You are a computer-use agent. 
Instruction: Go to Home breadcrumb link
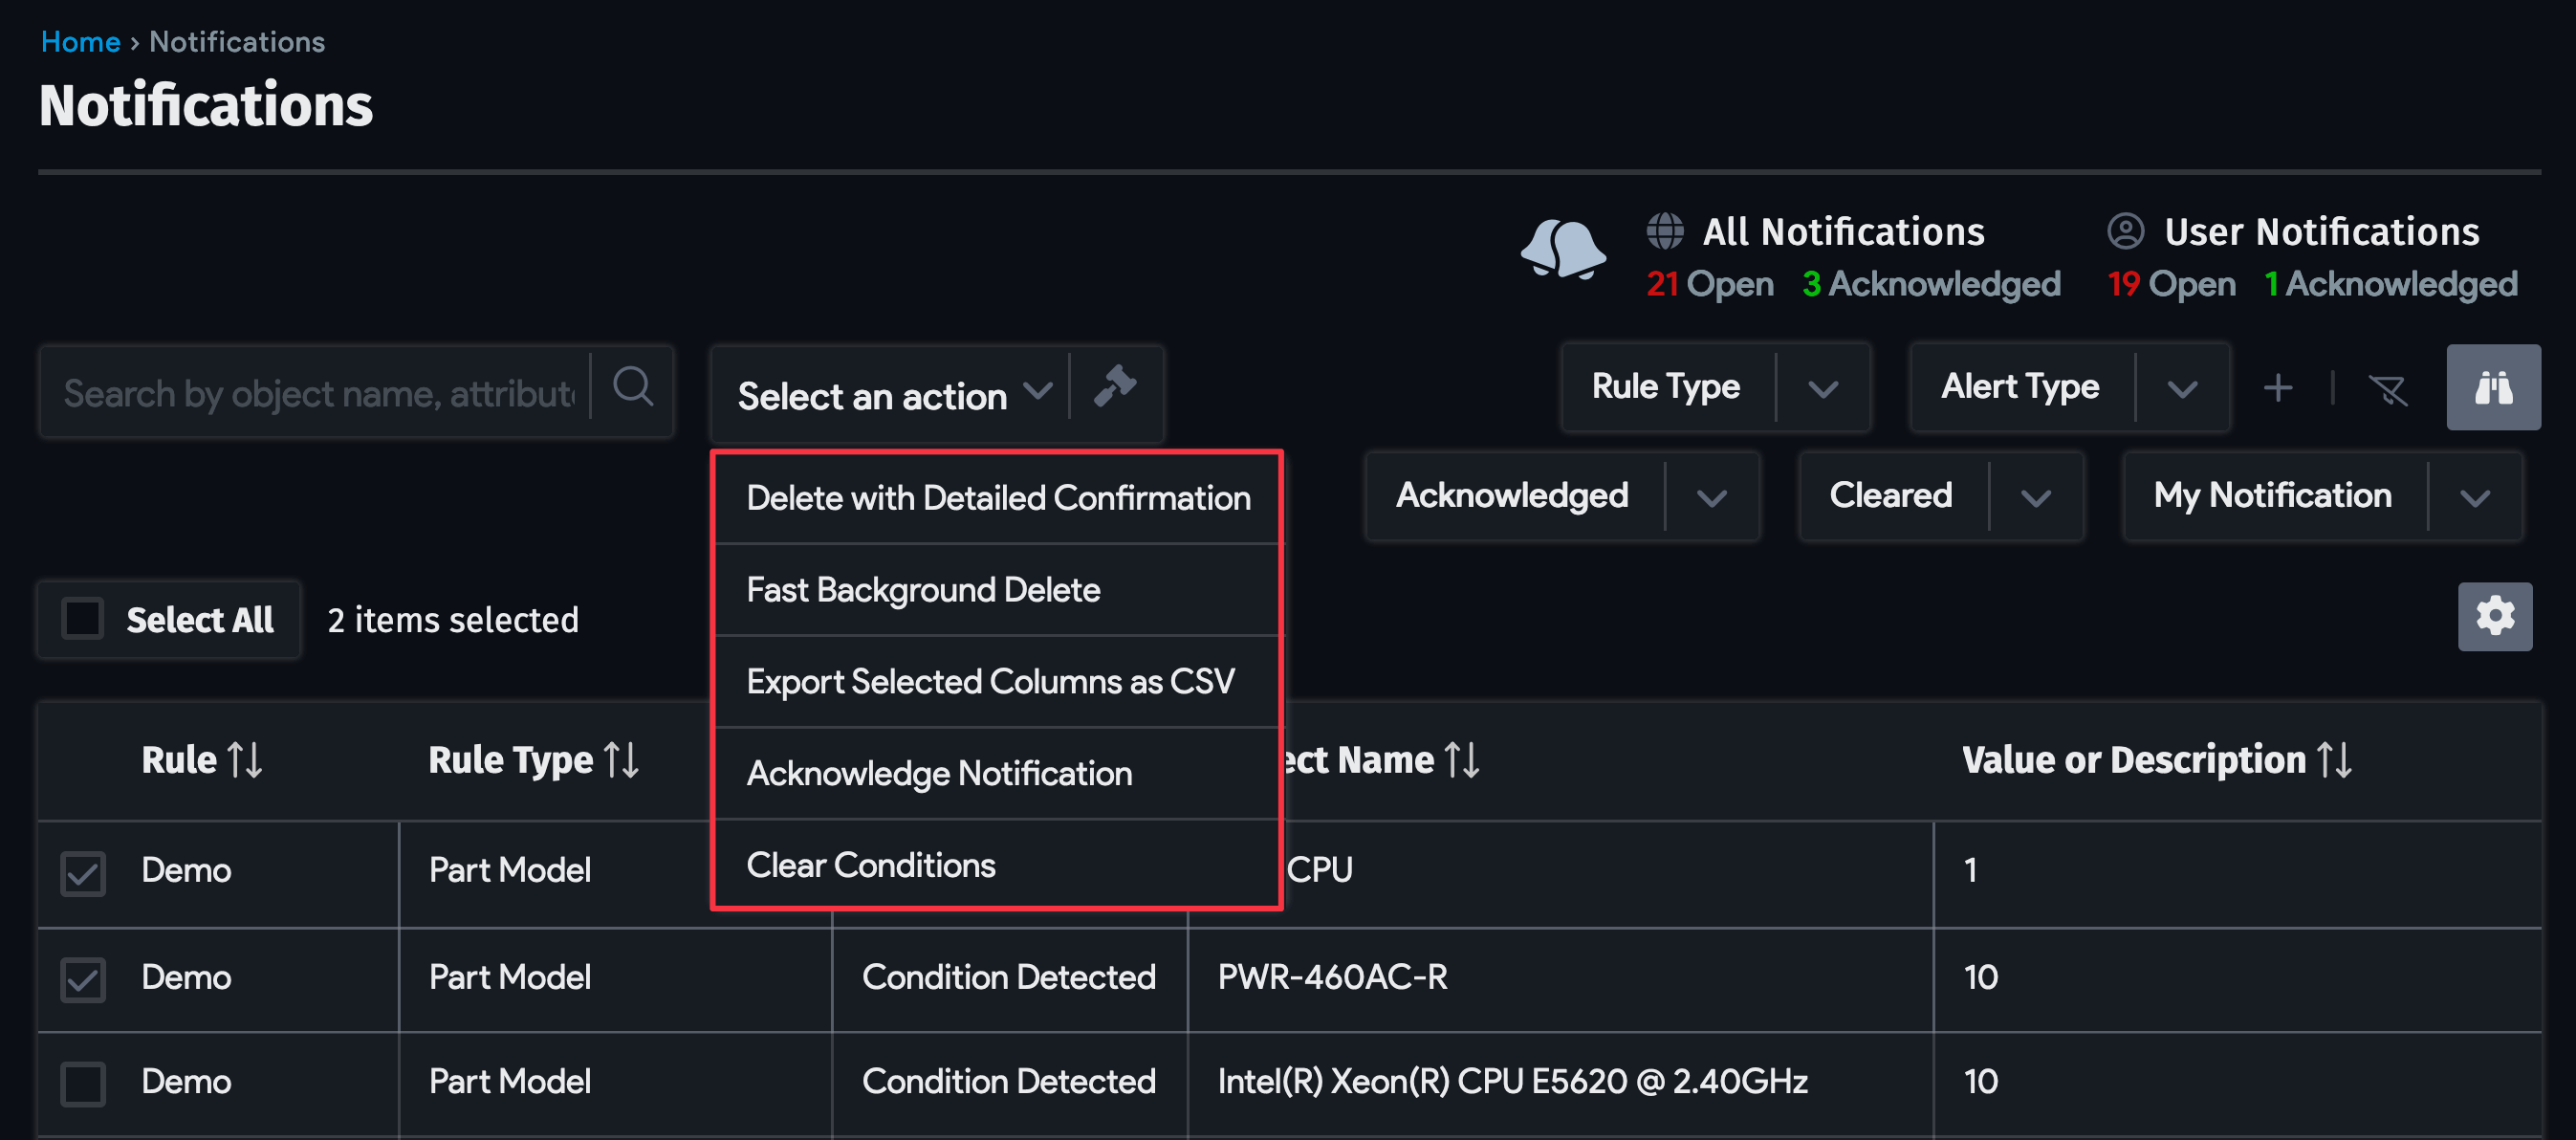click(81, 42)
